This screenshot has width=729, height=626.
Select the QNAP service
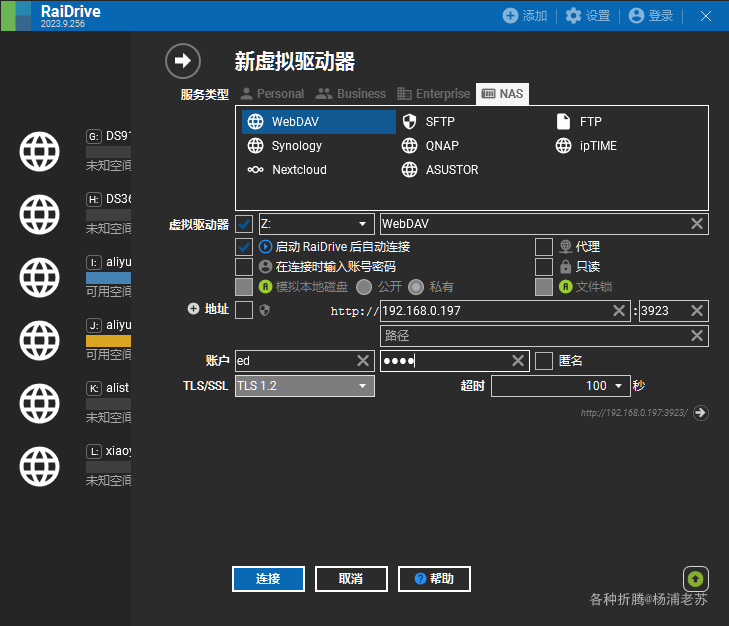[x=430, y=146]
